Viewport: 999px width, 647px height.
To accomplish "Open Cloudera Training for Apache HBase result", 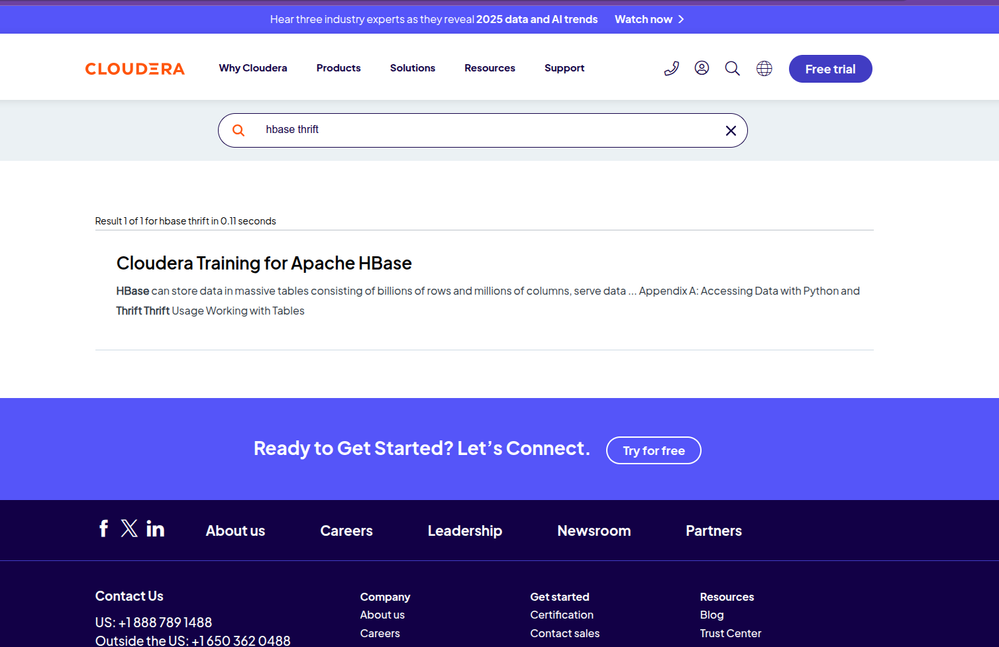I will pos(264,263).
